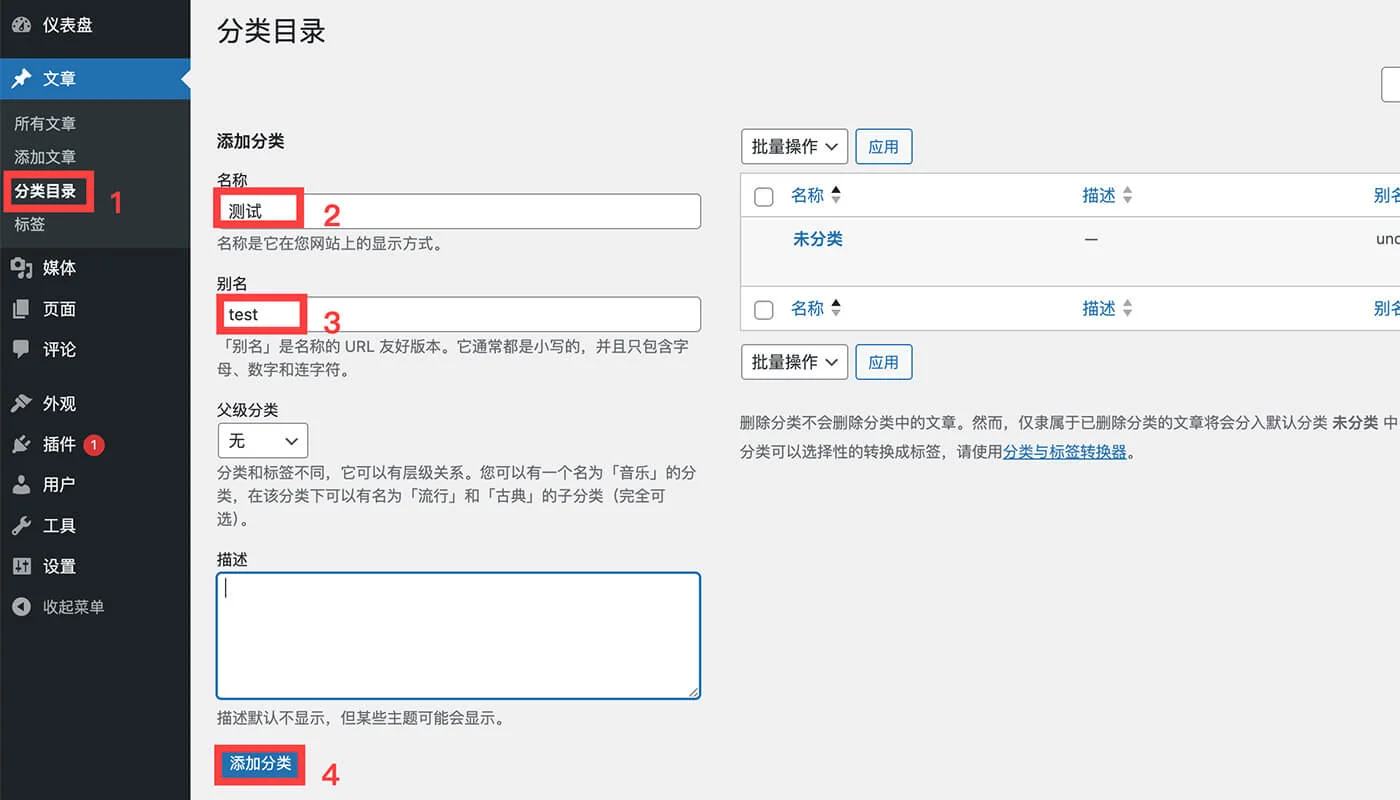Open the bottom 批量操作 dropdown
The image size is (1400, 800).
point(794,361)
